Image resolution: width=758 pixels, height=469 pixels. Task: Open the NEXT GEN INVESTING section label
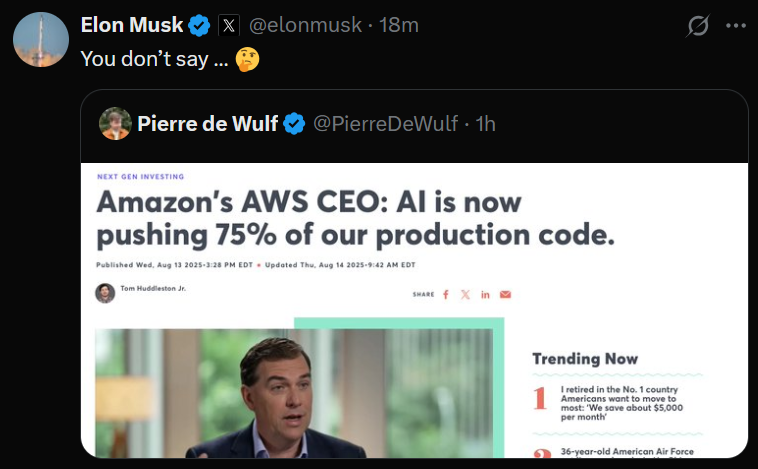tap(140, 177)
